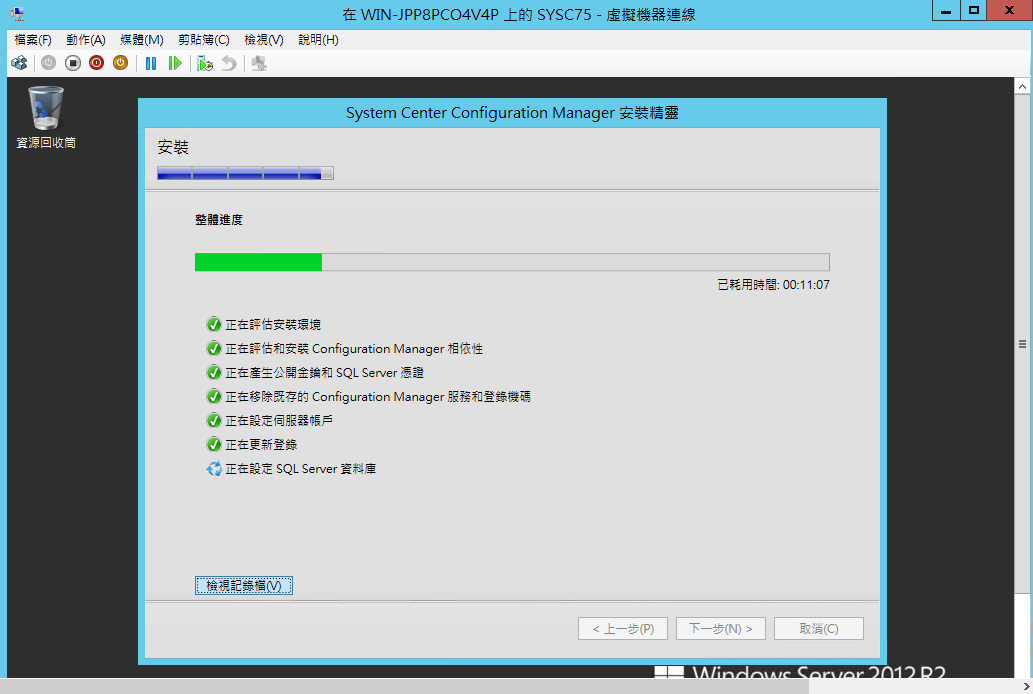Click the check icon beside 正在移除既存的 Configuration Manager 服務
This screenshot has height=694, width=1033.
coord(213,397)
